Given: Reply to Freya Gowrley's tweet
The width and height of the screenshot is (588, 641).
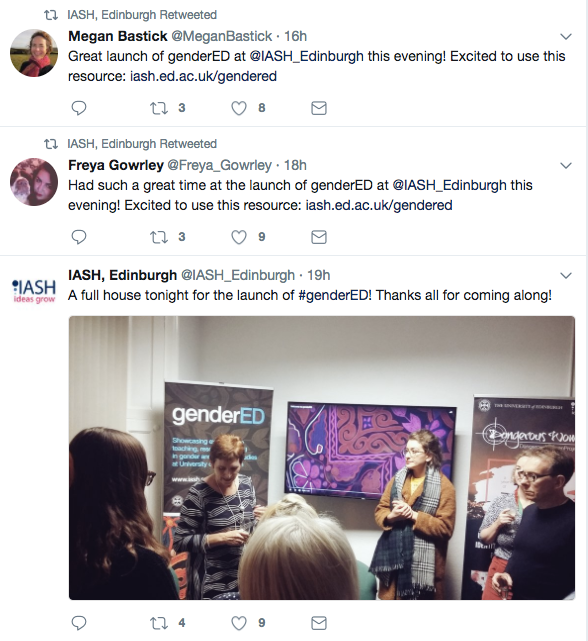Looking at the screenshot, I should [79, 237].
